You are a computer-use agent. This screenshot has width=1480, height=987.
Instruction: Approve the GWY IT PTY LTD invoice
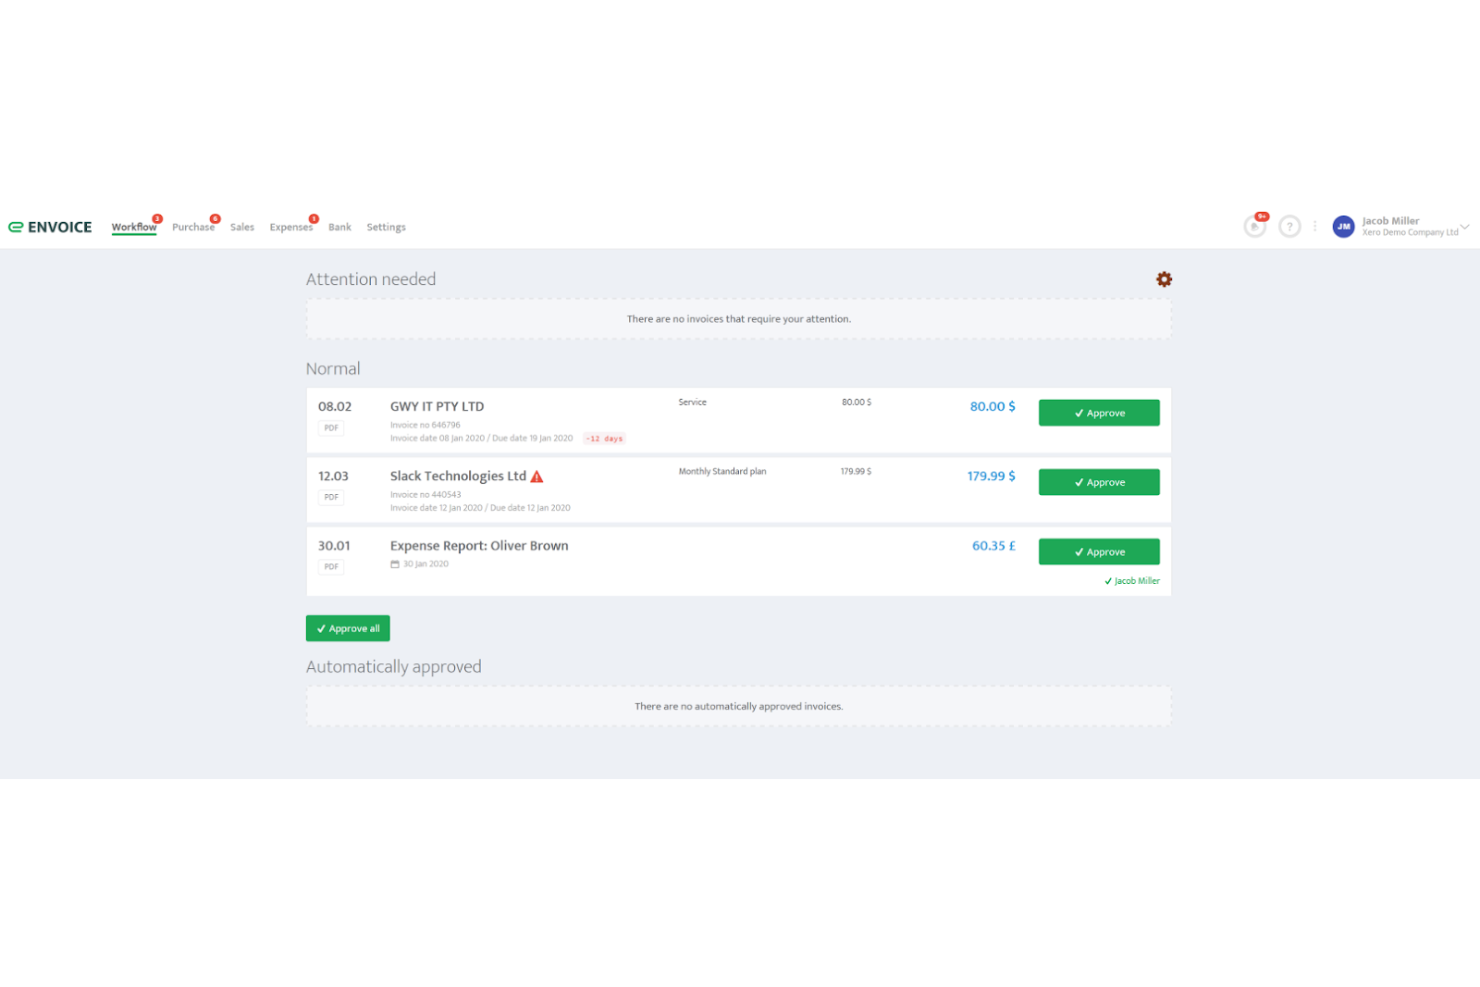click(1098, 412)
